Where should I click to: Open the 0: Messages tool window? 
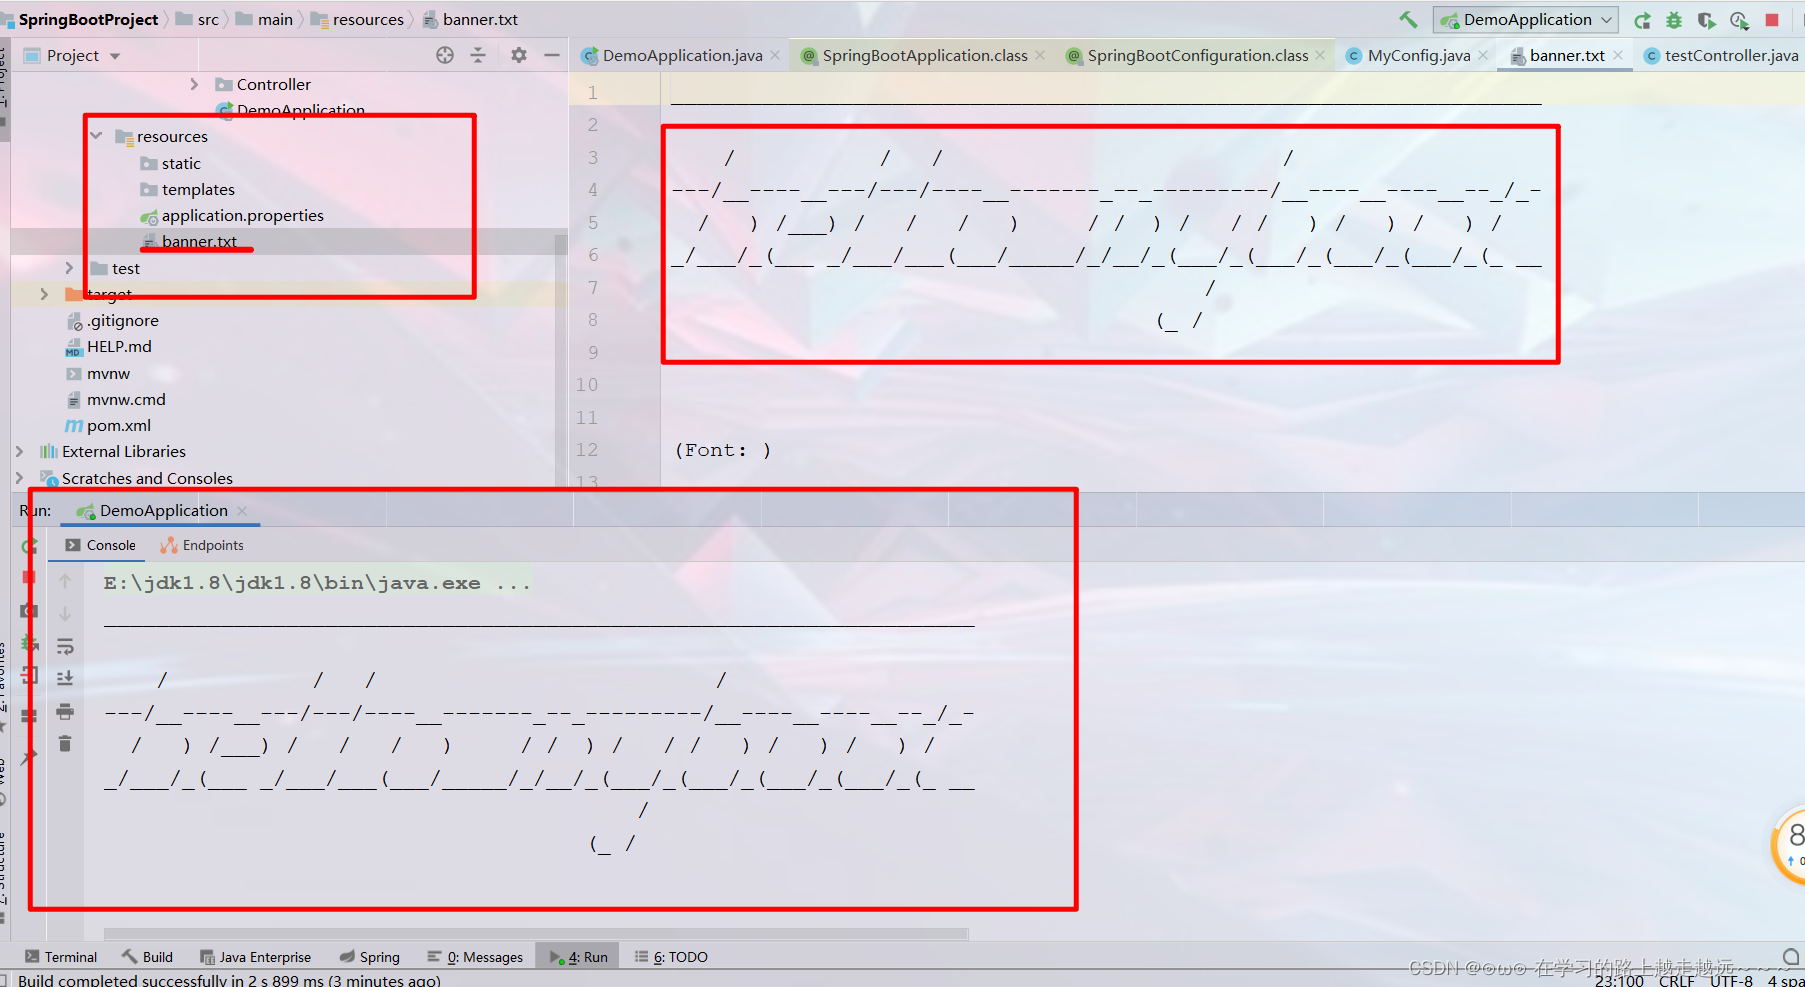474,957
